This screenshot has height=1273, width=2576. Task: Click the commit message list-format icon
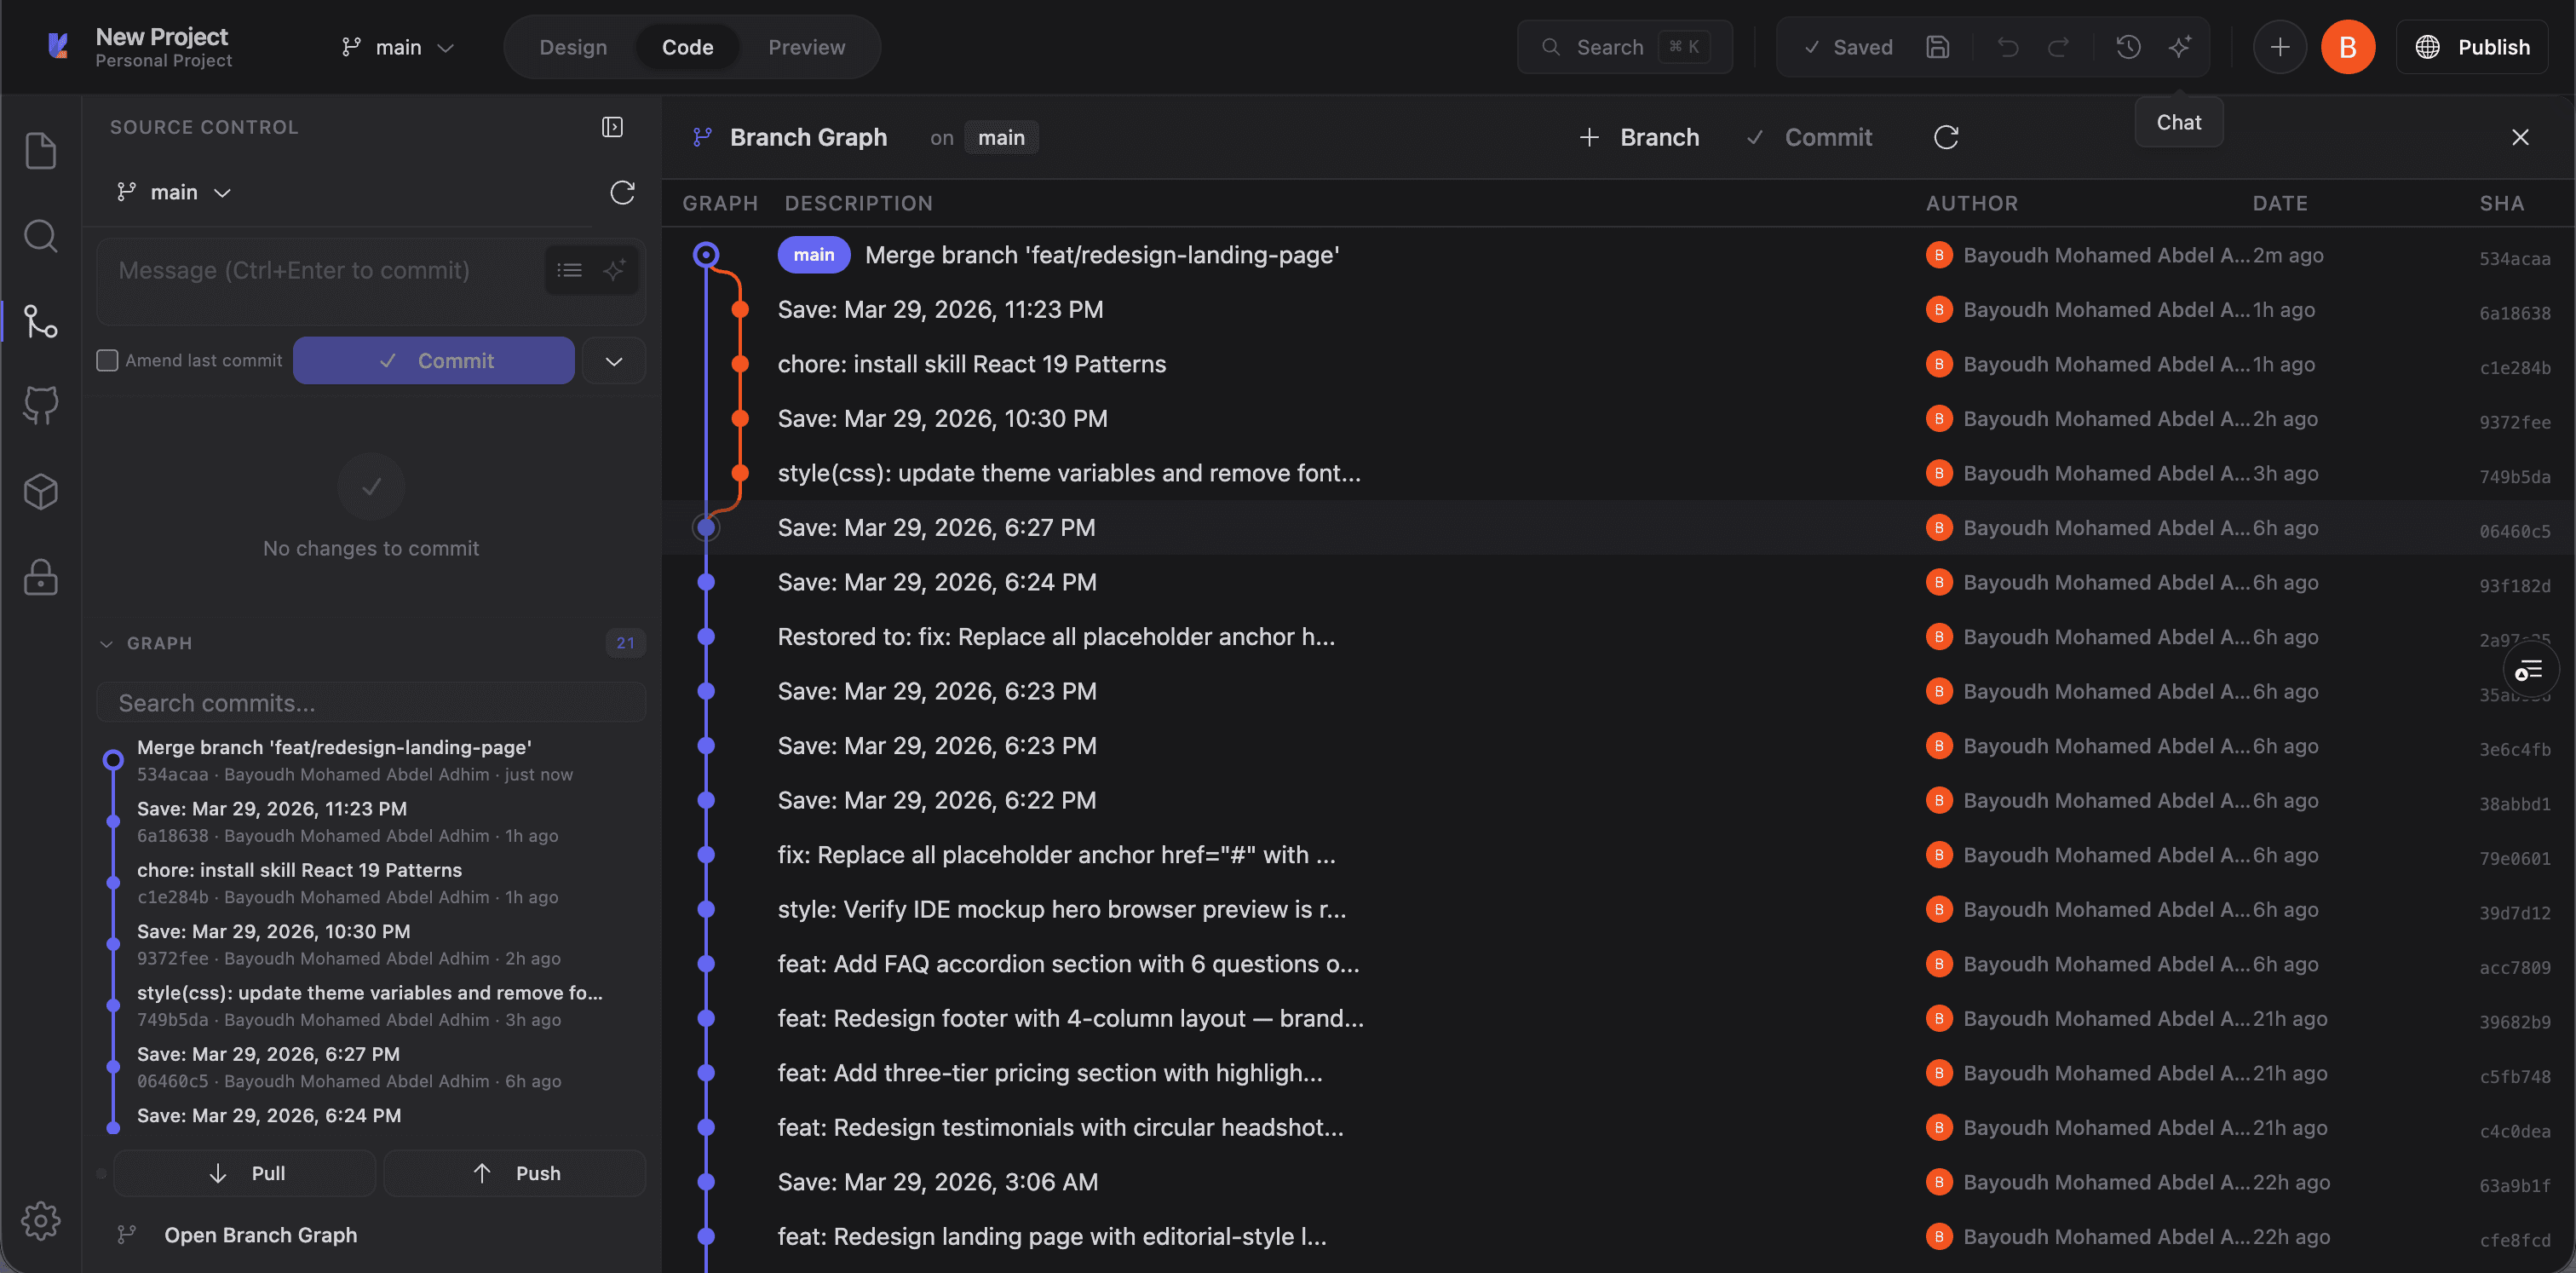click(569, 270)
